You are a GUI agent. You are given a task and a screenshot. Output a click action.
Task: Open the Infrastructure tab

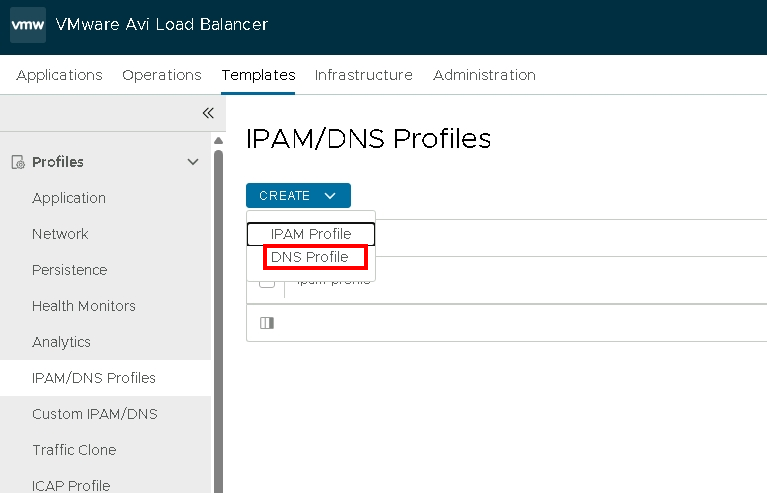pyautogui.click(x=364, y=75)
